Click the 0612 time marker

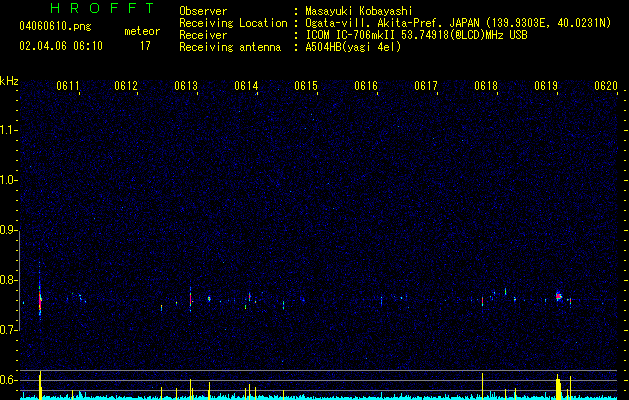coord(126,86)
